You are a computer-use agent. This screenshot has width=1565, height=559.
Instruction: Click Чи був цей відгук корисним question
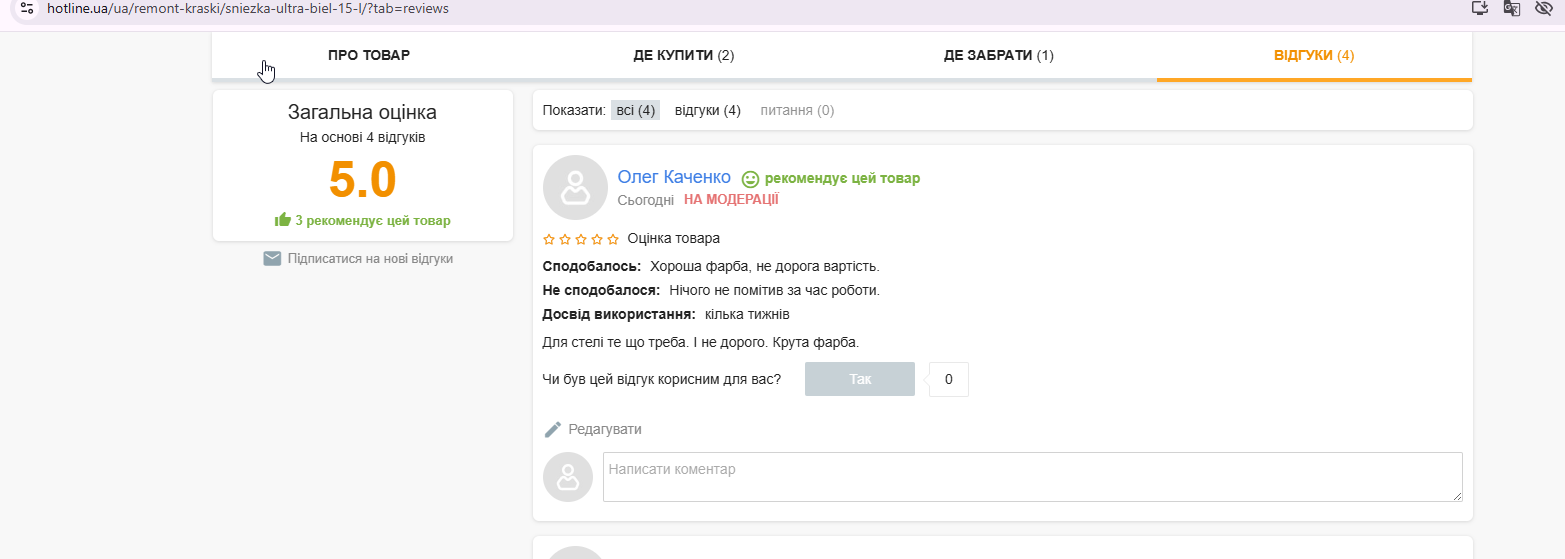coord(662,379)
